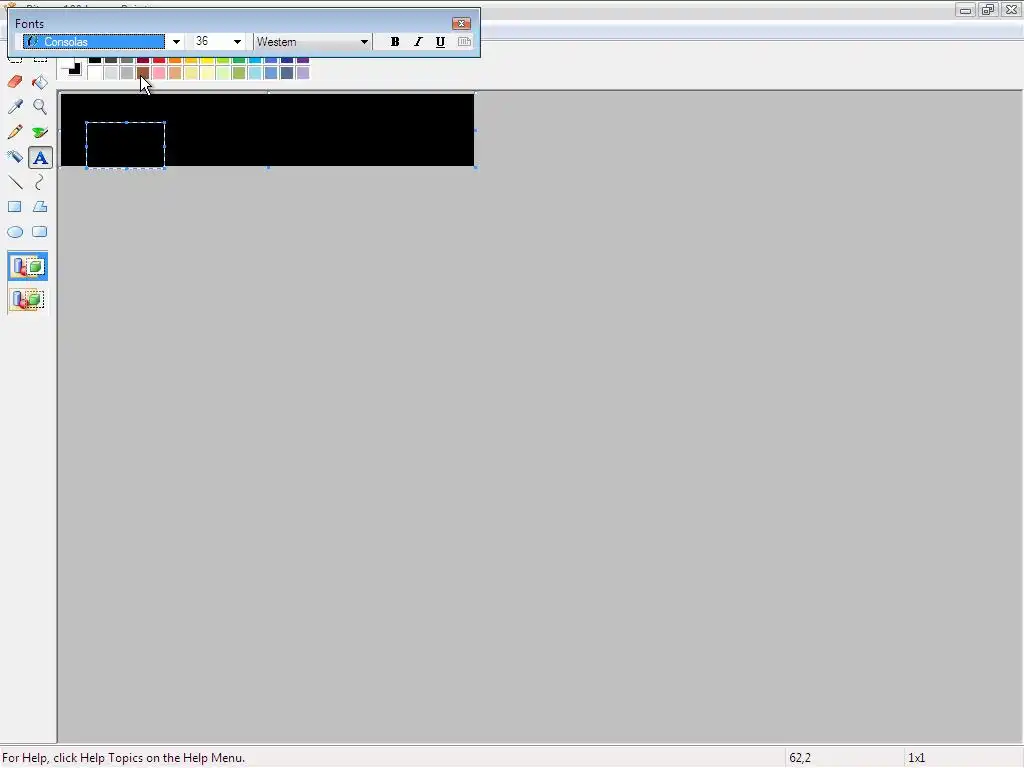Pick the medium gray swatch in the palette's lower row
The width and height of the screenshot is (1024, 768).
coord(127,73)
